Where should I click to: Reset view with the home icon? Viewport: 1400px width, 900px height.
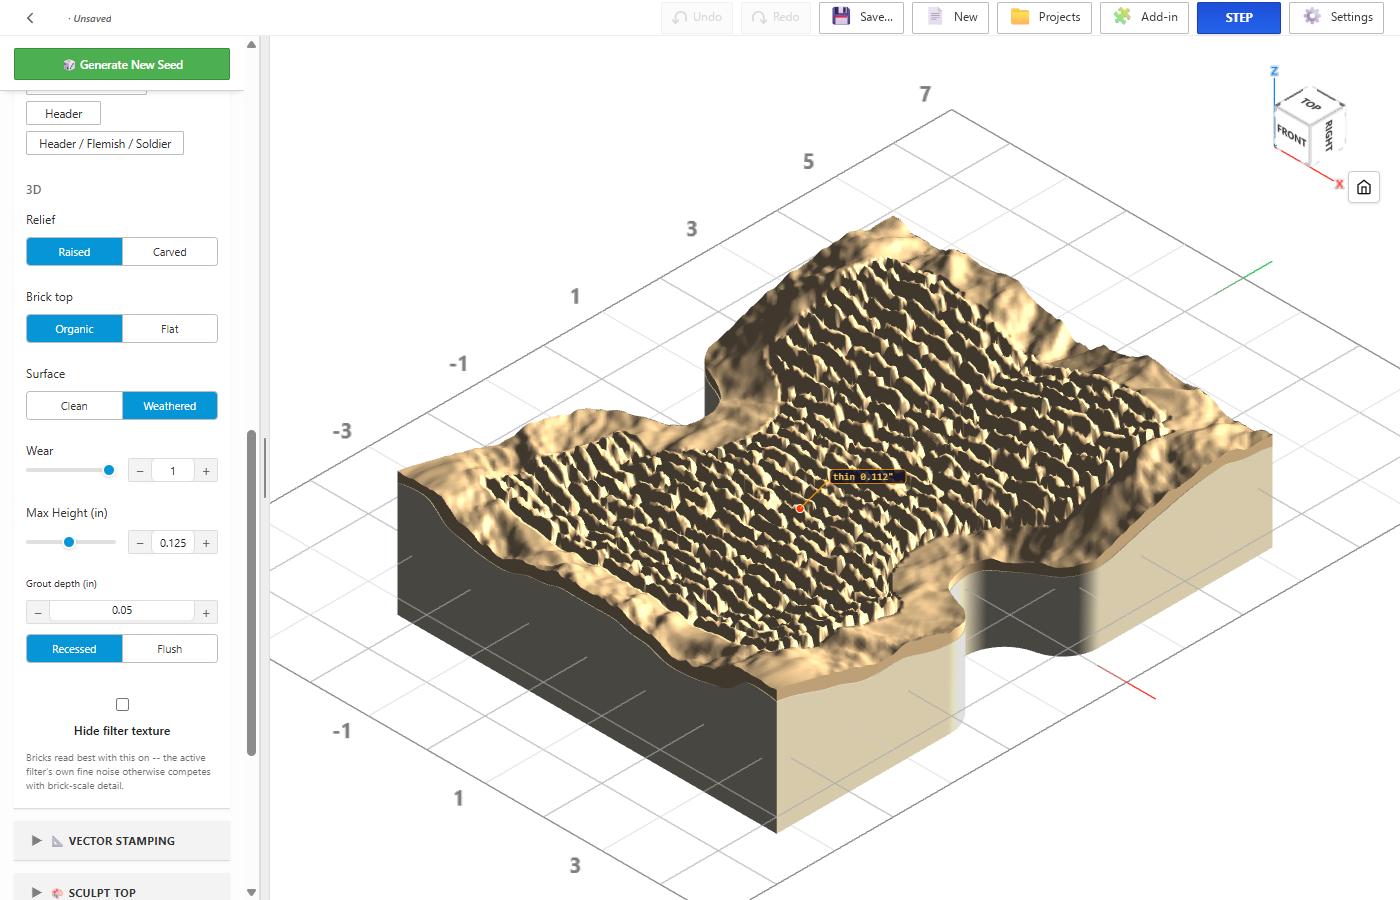(x=1364, y=187)
